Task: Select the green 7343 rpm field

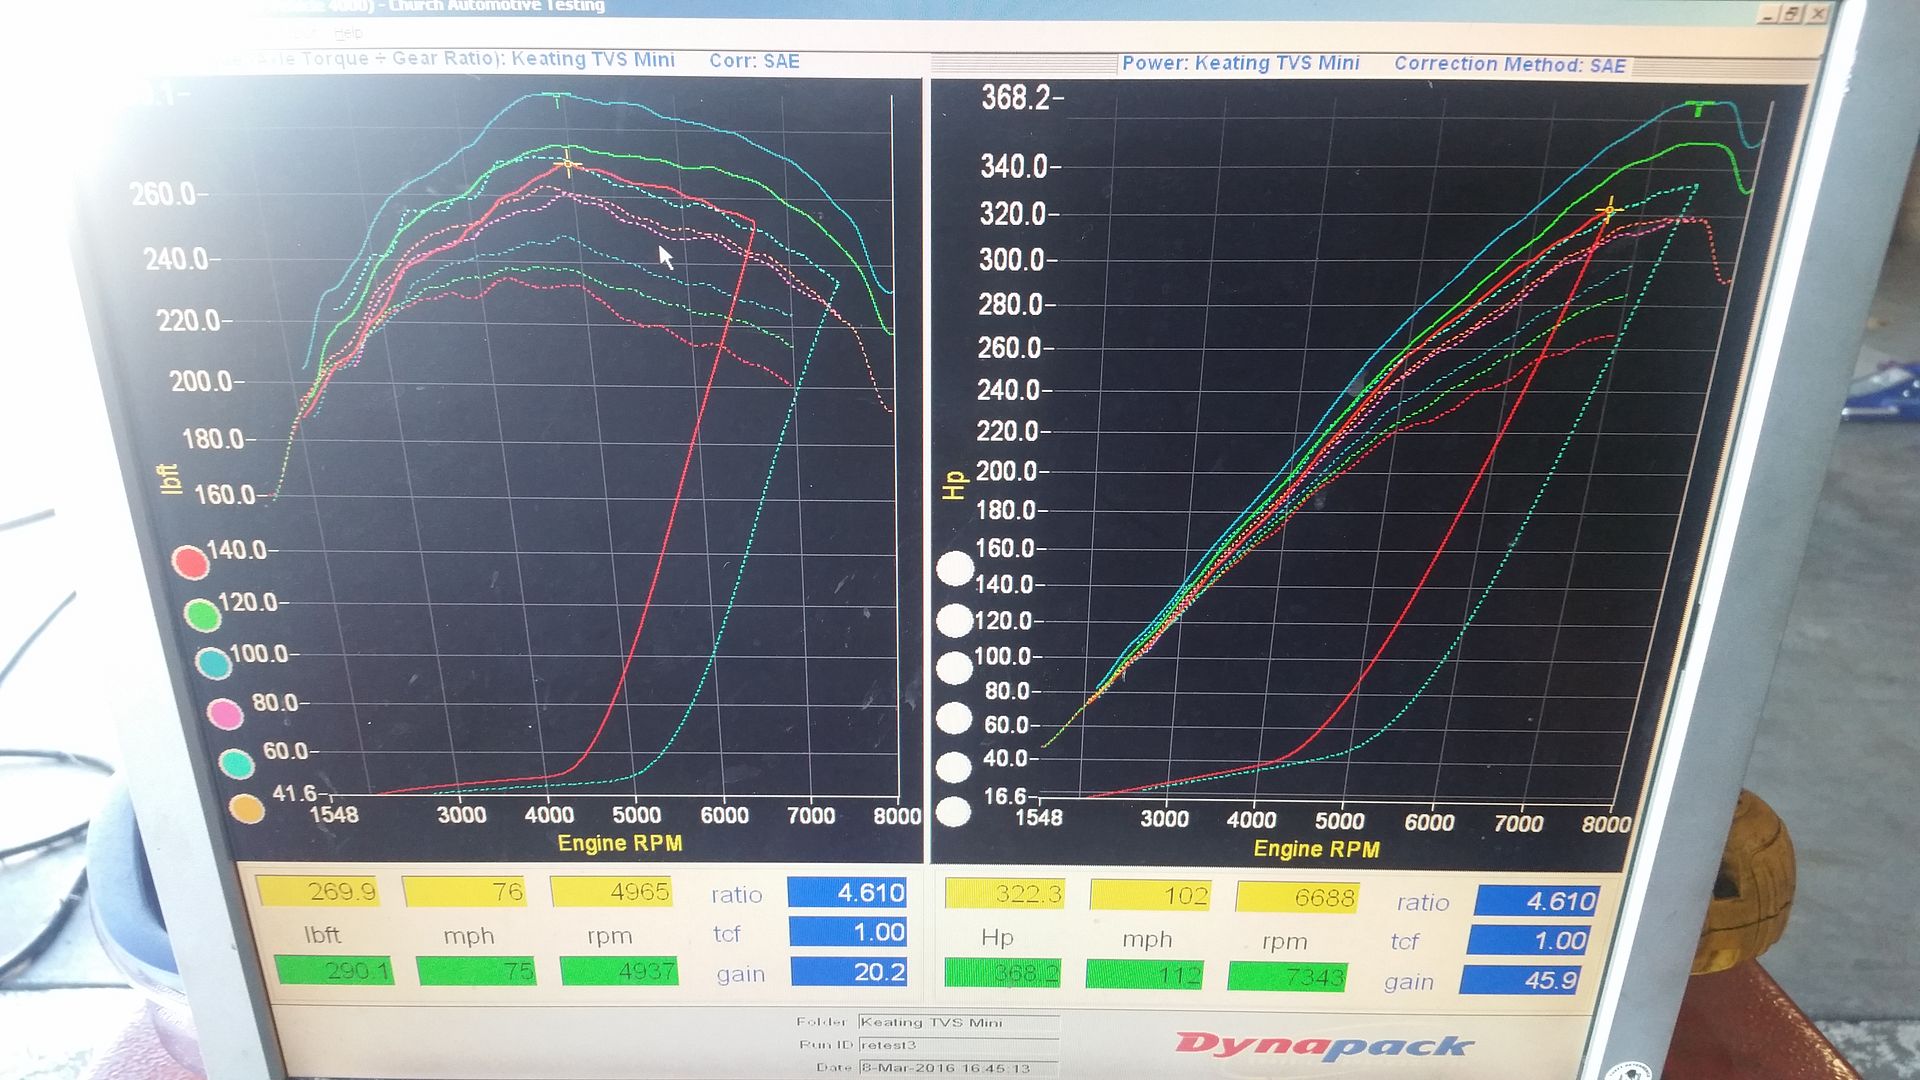Action: [1287, 977]
